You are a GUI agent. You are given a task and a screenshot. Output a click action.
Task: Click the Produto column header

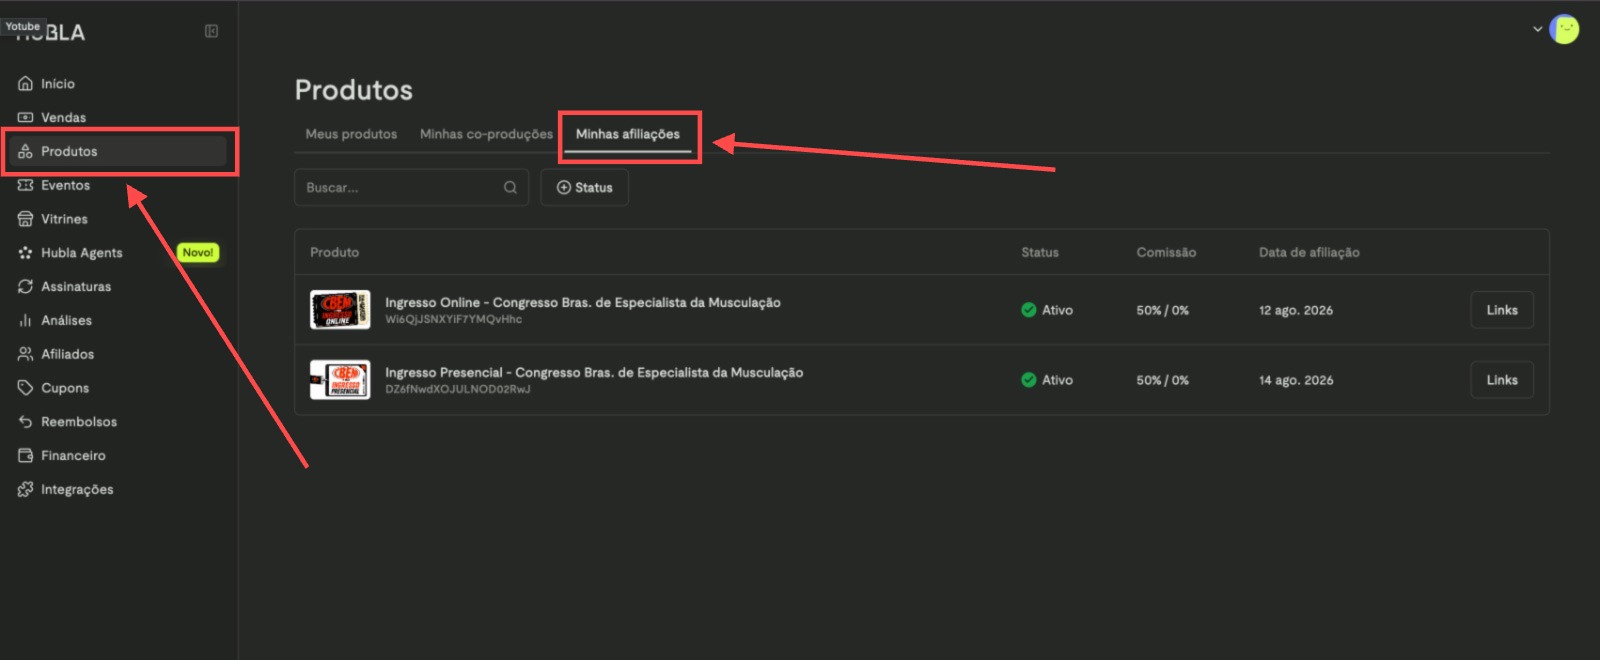335,252
